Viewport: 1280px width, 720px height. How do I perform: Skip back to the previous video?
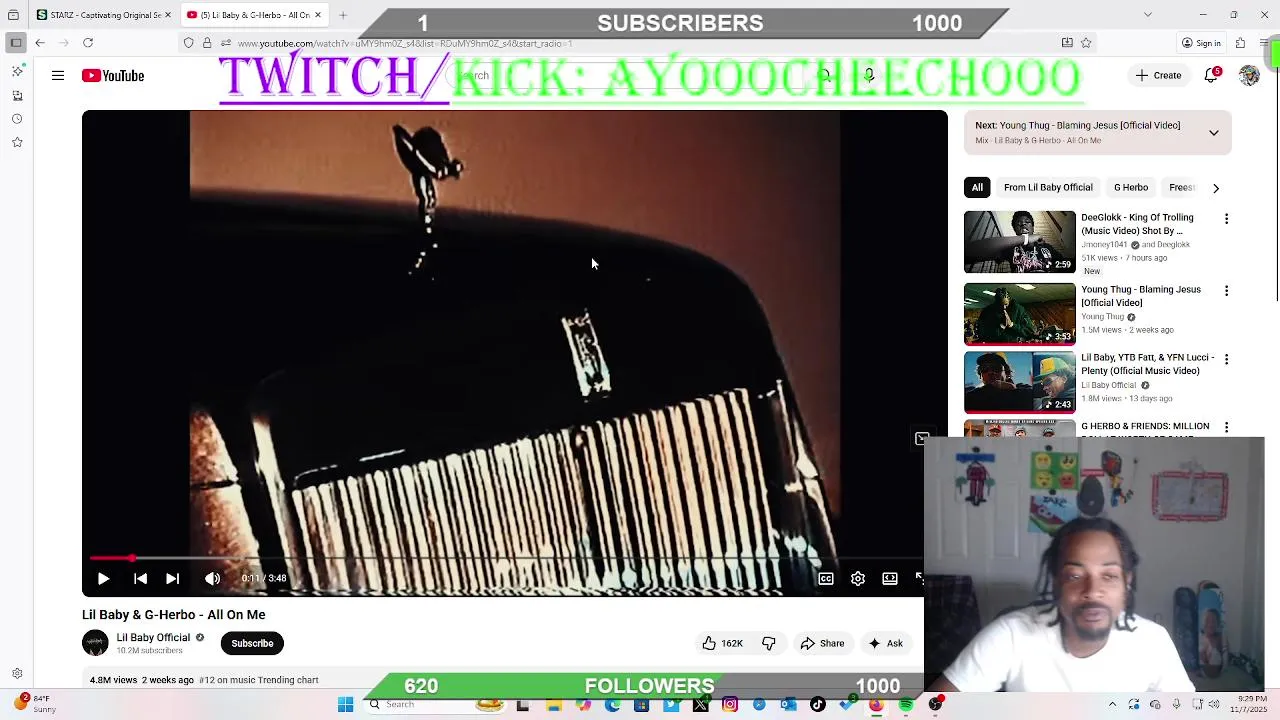pos(140,578)
